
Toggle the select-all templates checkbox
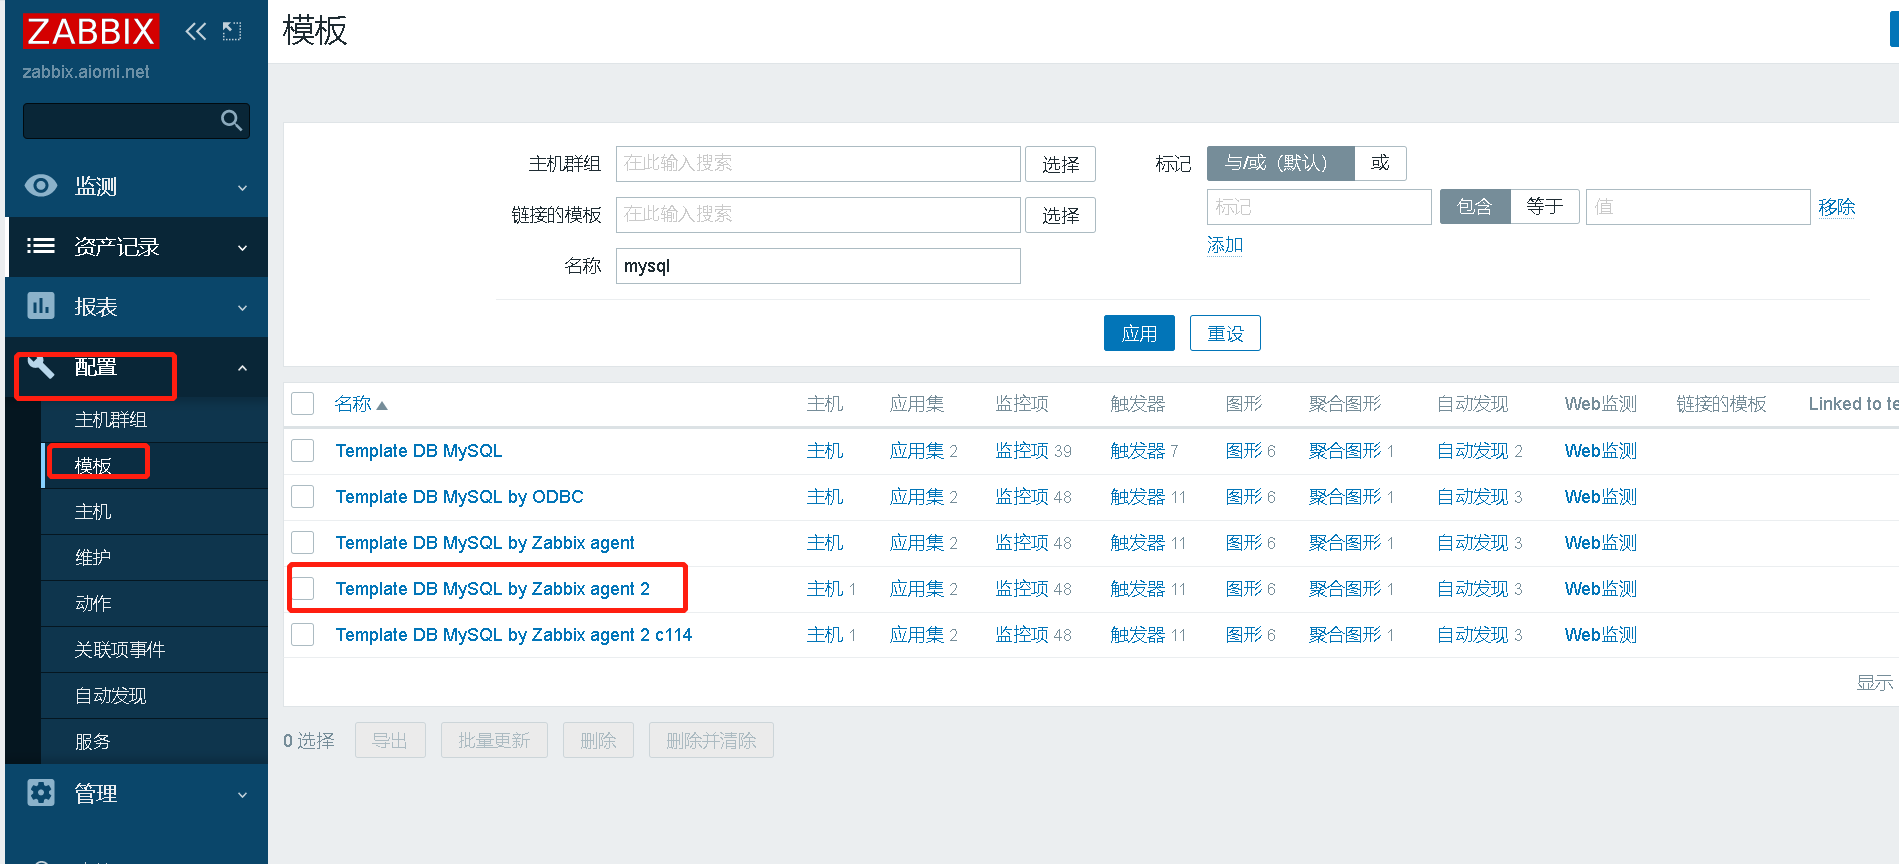tap(303, 404)
